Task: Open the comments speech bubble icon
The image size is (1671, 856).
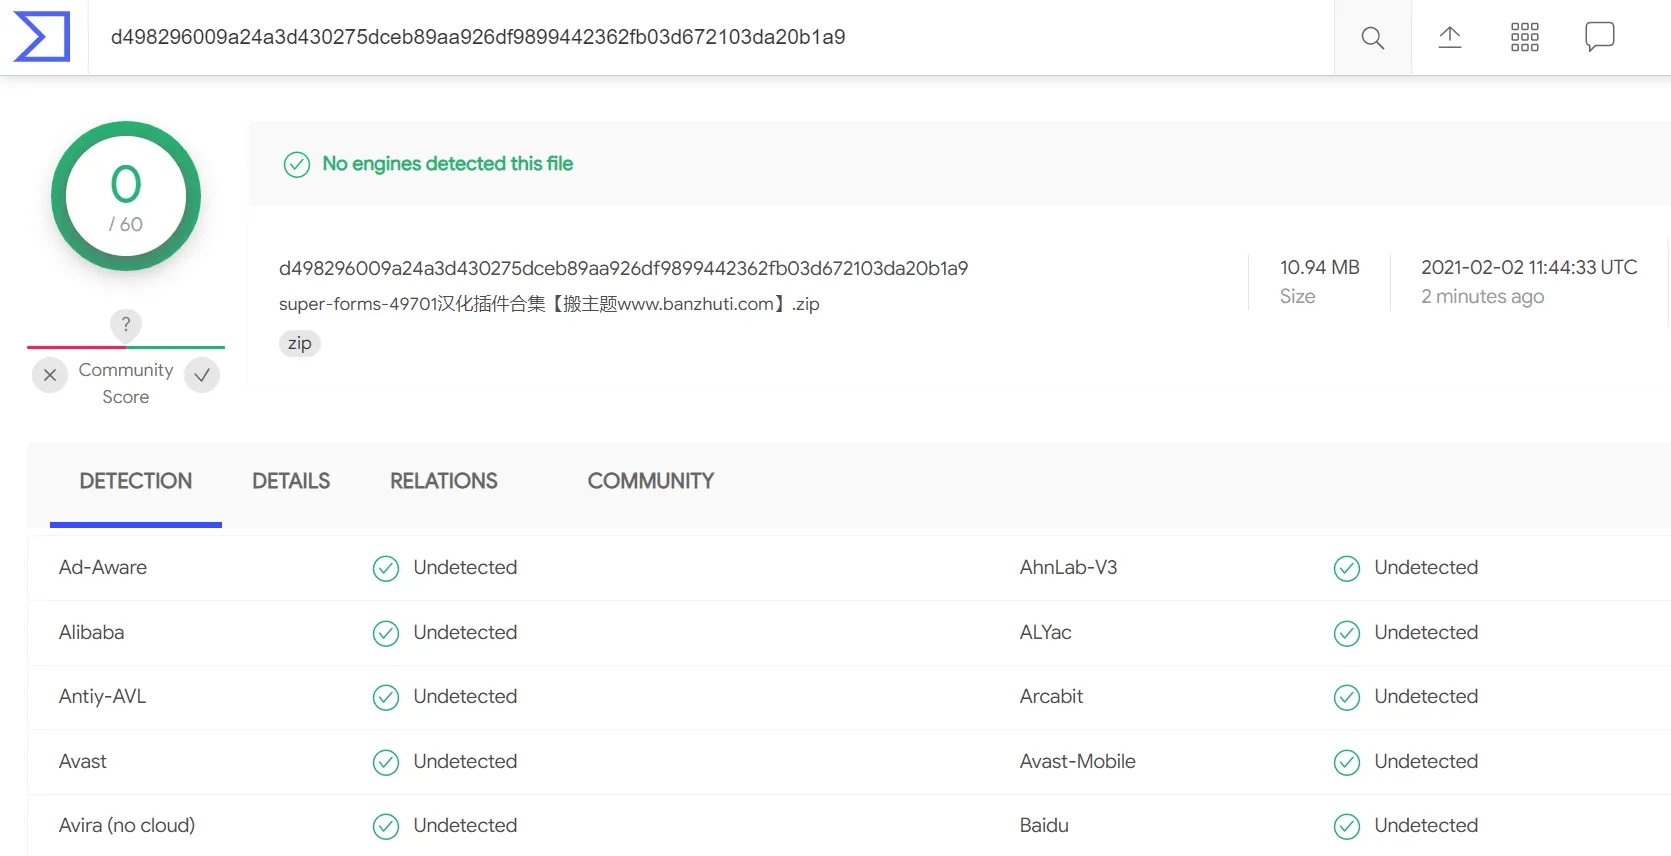Action: click(1600, 37)
